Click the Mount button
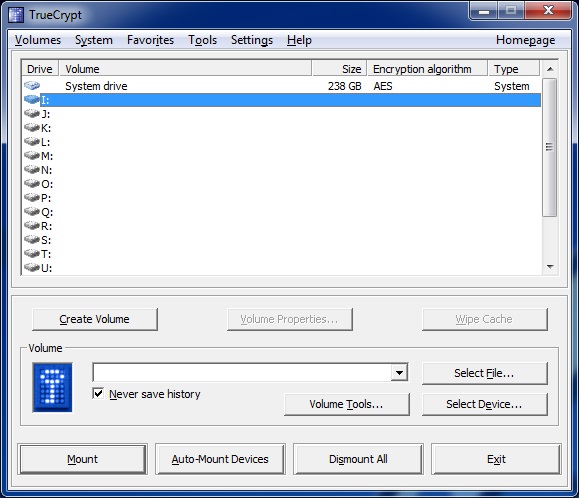 tap(82, 459)
